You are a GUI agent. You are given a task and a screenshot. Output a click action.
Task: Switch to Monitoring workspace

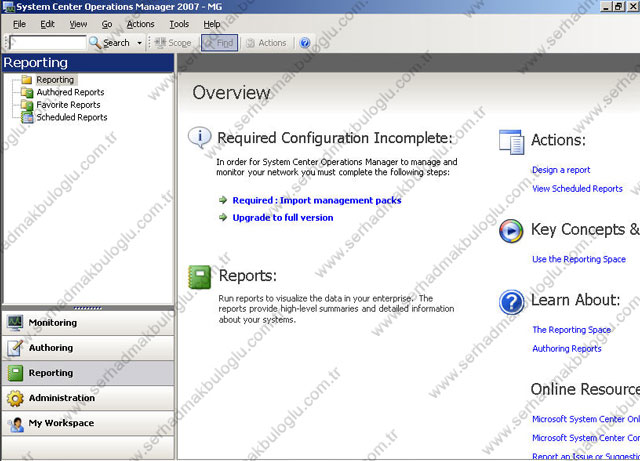tap(88, 323)
